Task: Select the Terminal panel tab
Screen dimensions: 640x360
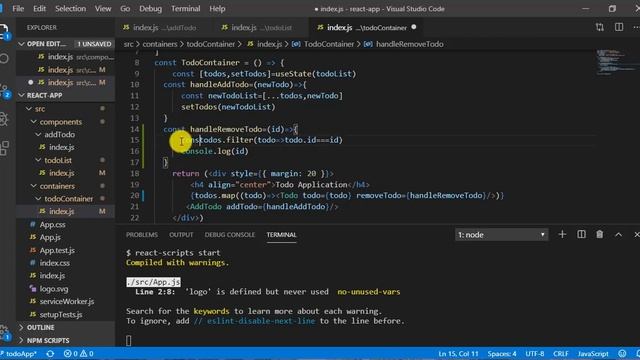Action: (281, 235)
